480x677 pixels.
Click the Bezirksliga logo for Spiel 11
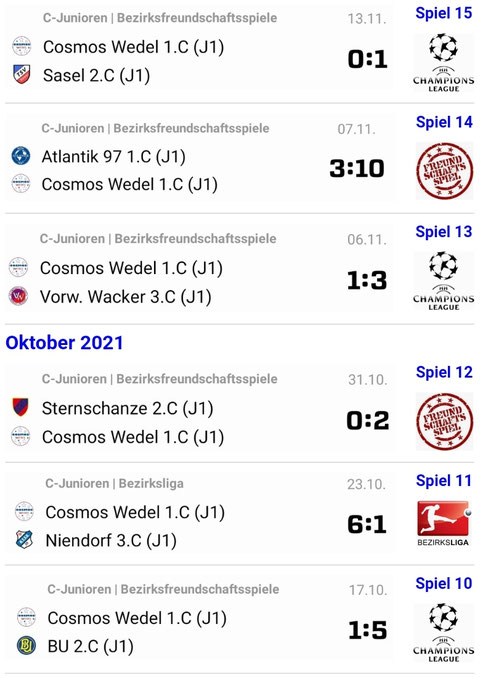(x=443, y=523)
